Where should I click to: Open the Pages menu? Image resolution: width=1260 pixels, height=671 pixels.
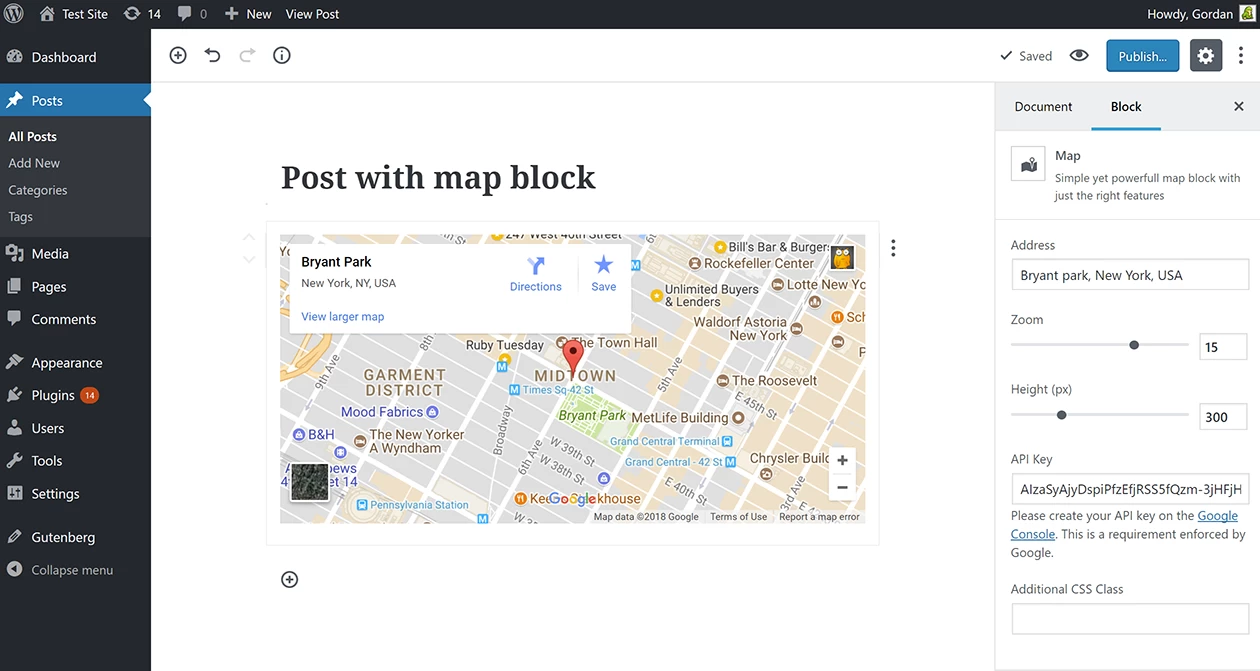pyautogui.click(x=75, y=287)
